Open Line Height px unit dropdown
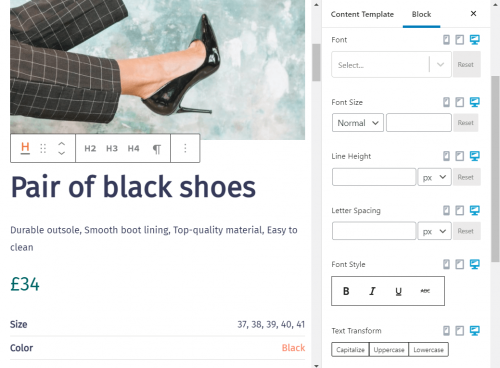500x368 pixels. 434,177
